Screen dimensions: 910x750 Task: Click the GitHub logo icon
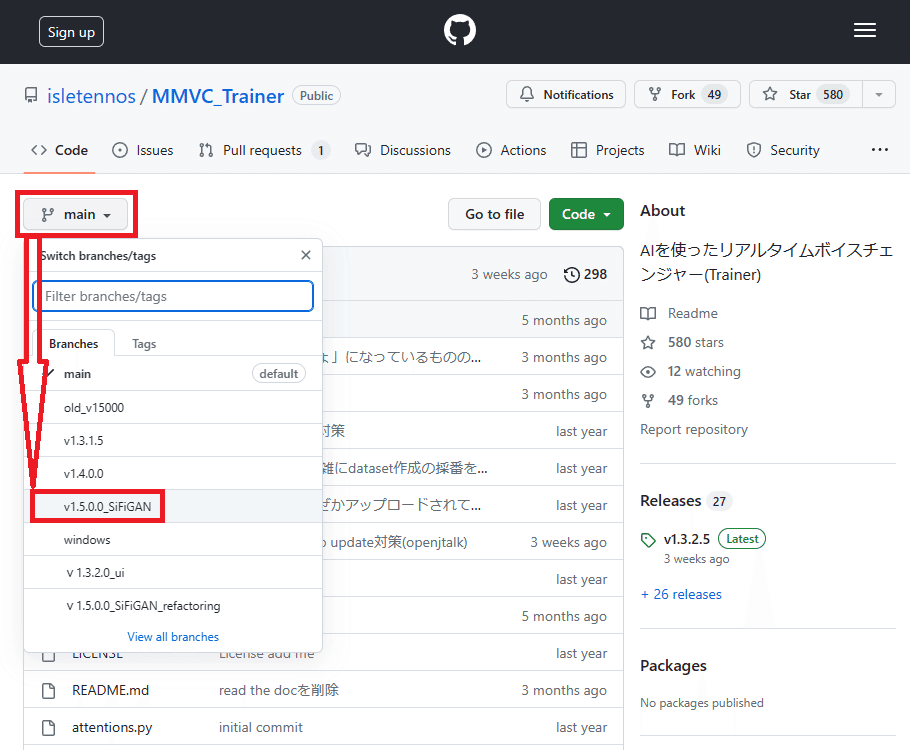click(459, 30)
